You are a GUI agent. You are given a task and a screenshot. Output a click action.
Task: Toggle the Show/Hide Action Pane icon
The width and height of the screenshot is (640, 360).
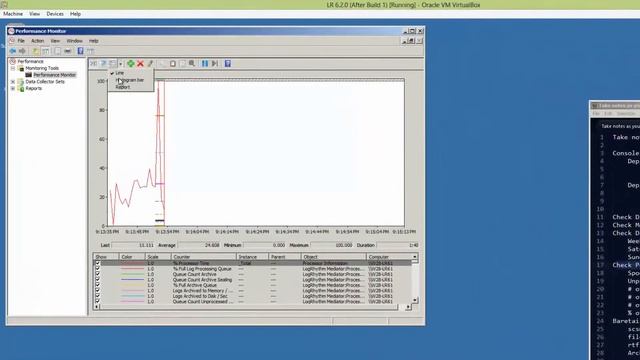click(x=90, y=51)
